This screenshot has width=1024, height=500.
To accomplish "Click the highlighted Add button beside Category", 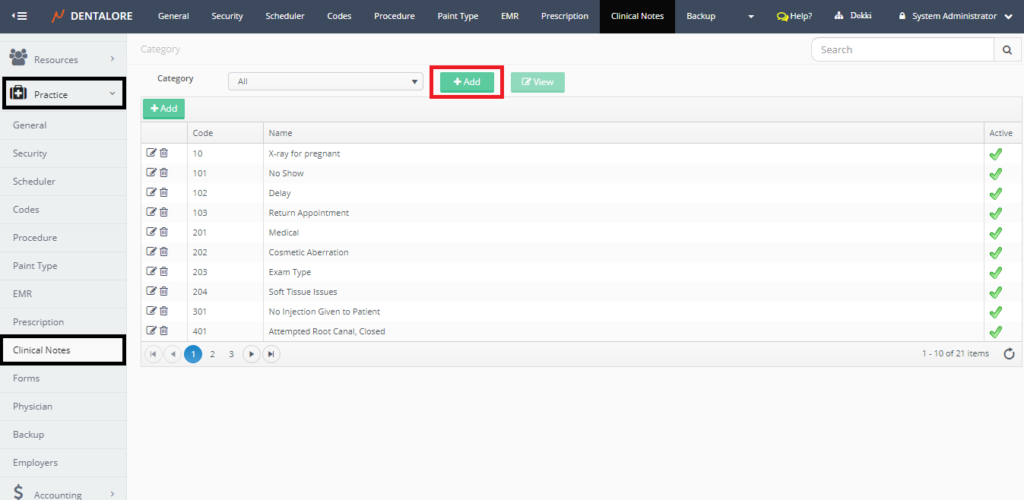I will click(466, 82).
